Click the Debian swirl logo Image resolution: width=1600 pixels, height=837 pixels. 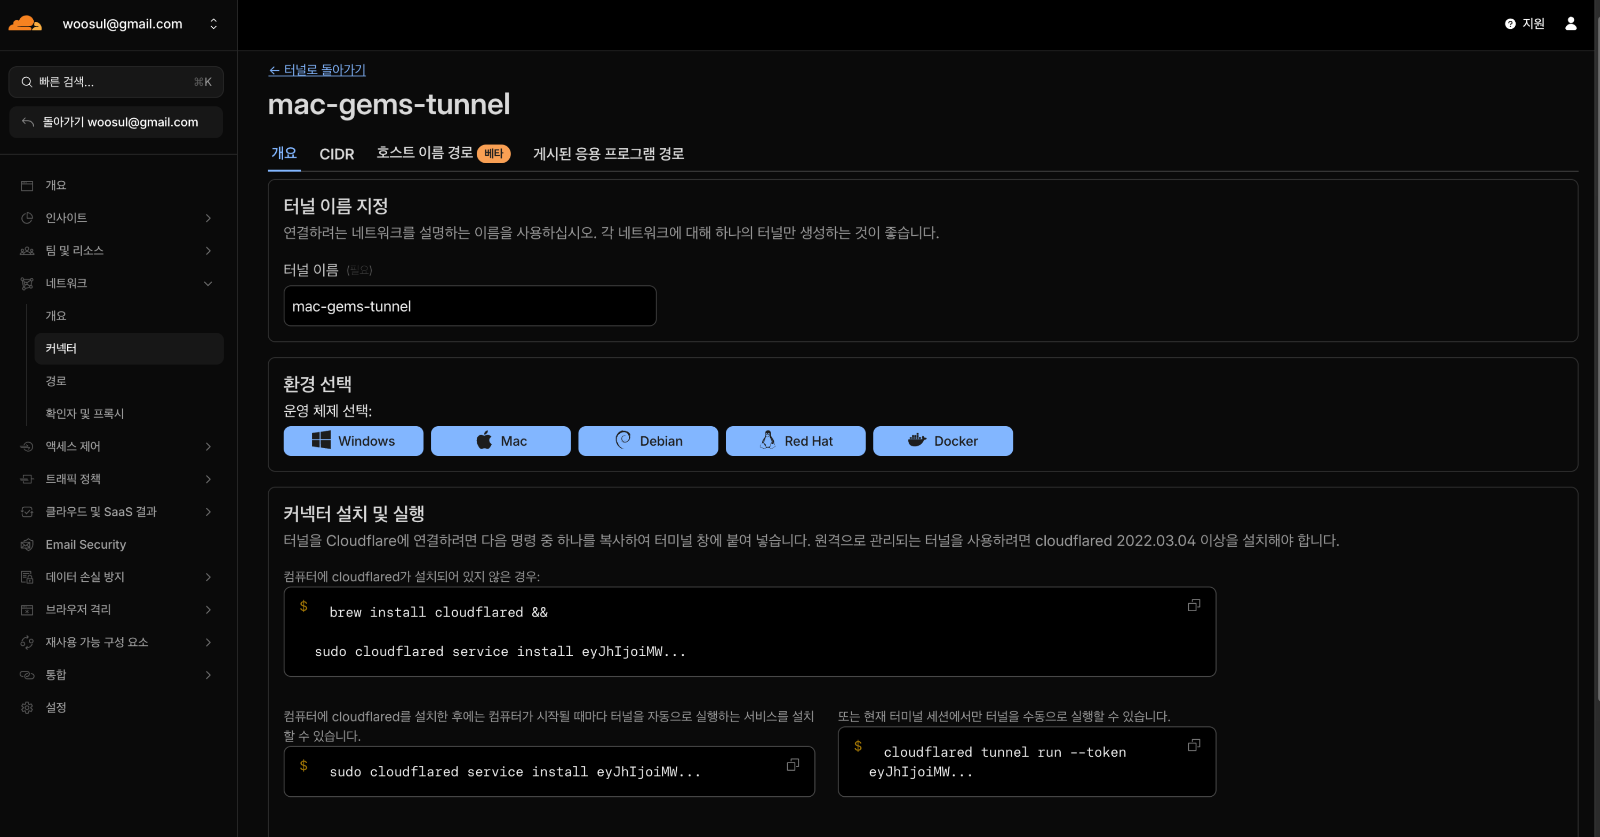tap(623, 440)
